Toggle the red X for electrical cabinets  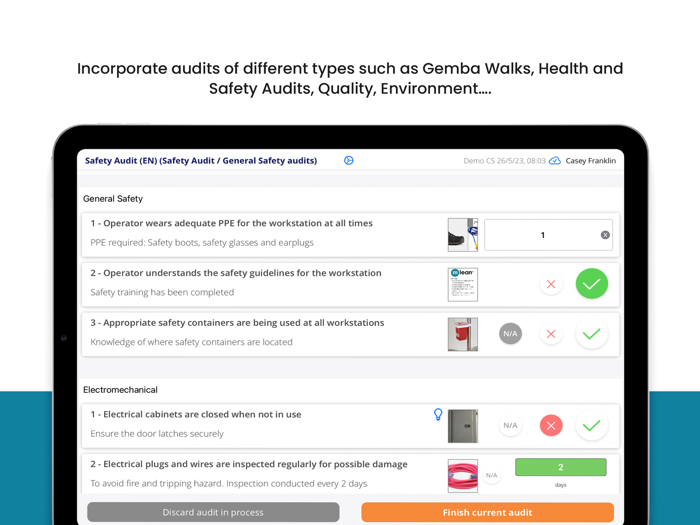click(x=551, y=425)
